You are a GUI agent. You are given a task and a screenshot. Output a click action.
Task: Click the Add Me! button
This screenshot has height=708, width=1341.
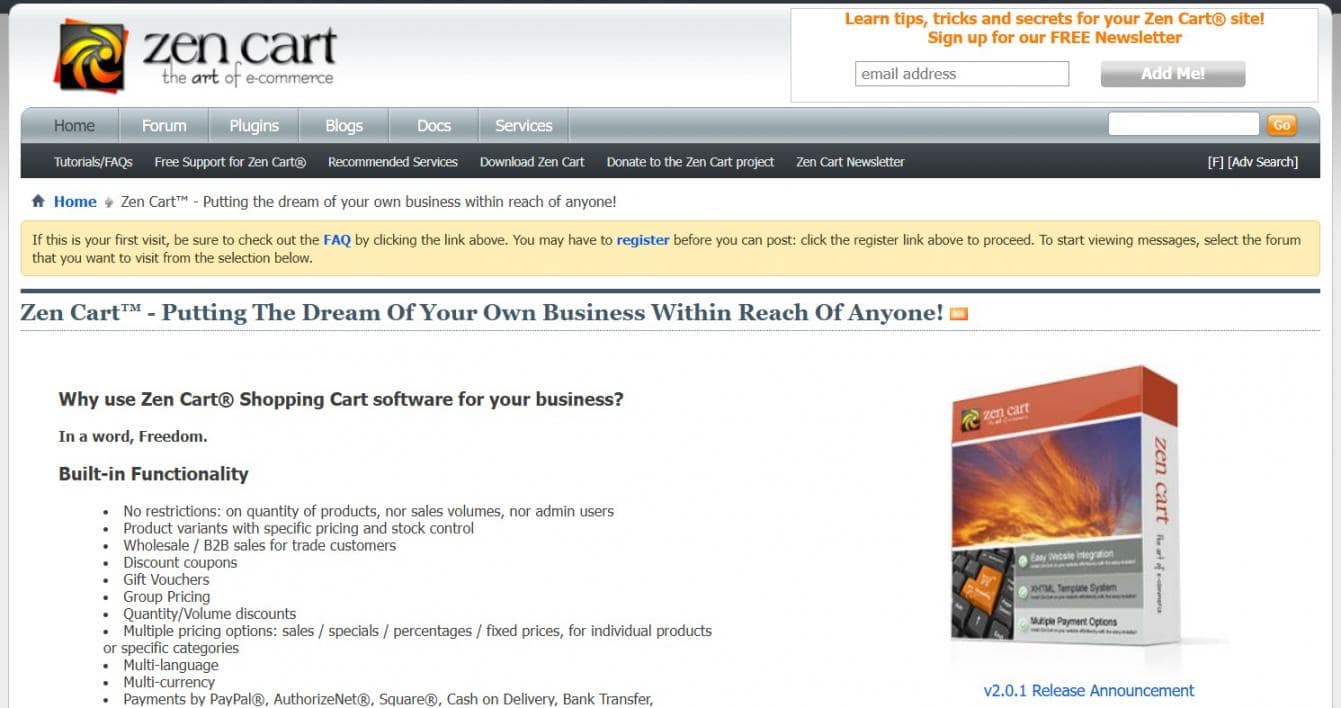pos(1173,74)
